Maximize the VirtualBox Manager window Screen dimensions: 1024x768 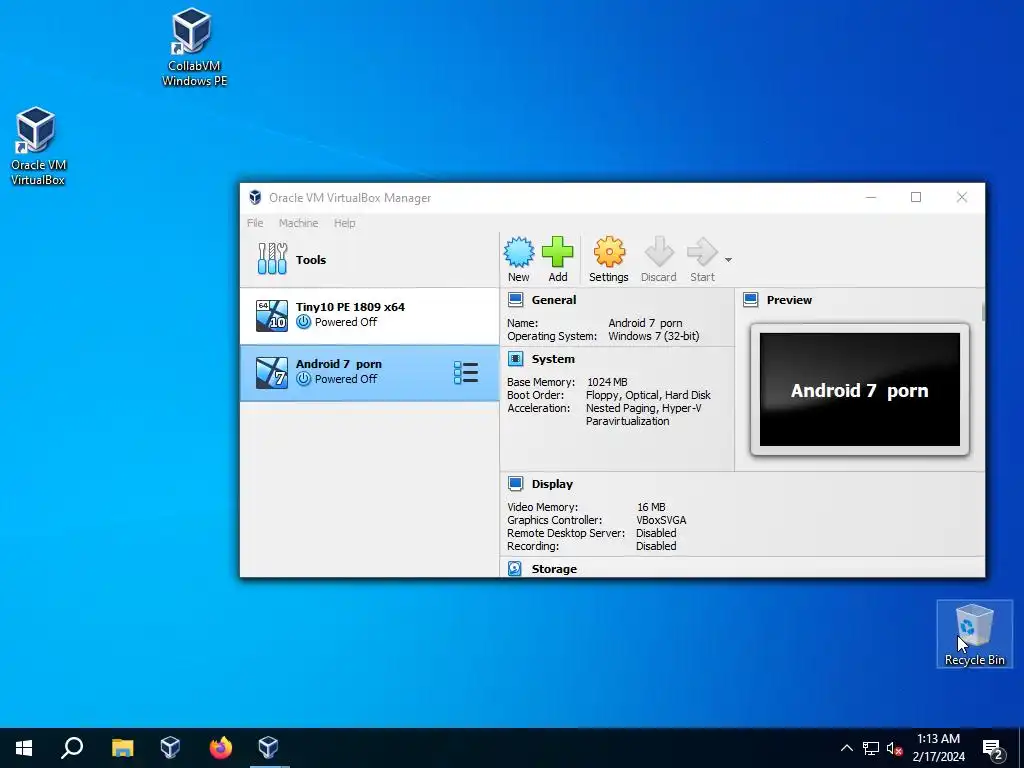(x=916, y=197)
